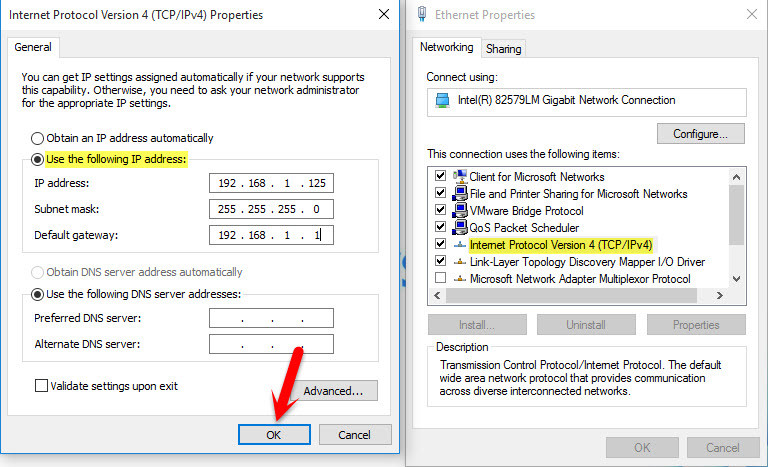768x467 pixels.
Task: Open the Networking tab
Action: click(446, 47)
